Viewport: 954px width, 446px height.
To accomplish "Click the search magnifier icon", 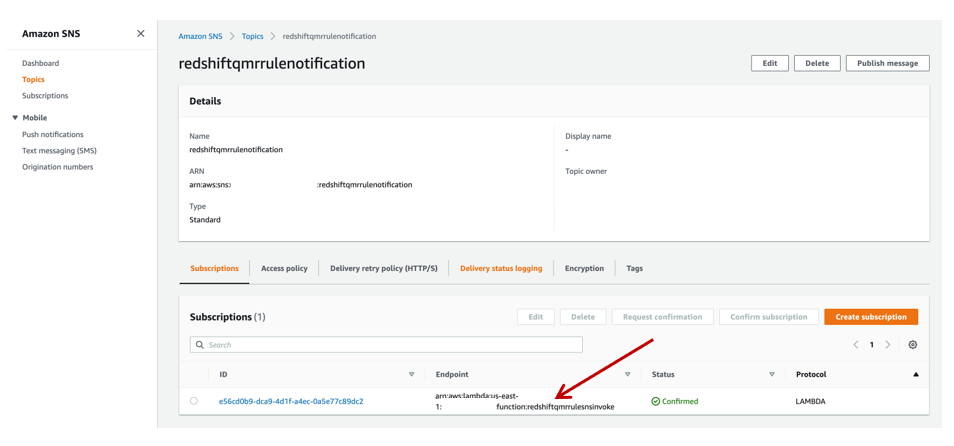I will coord(200,344).
